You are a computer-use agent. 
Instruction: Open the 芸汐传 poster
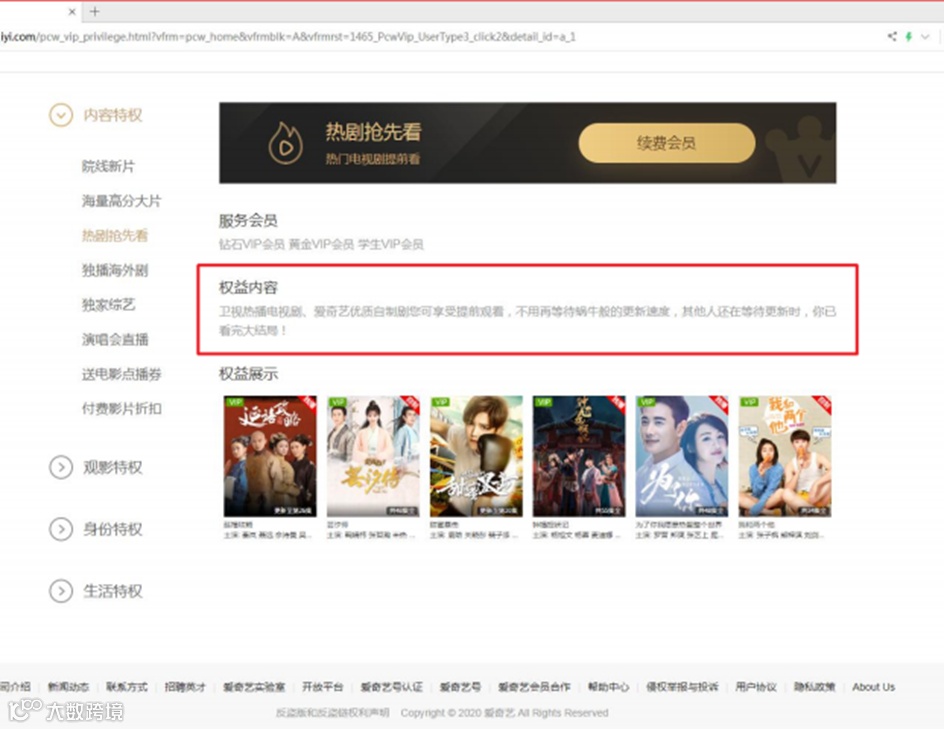(x=373, y=456)
